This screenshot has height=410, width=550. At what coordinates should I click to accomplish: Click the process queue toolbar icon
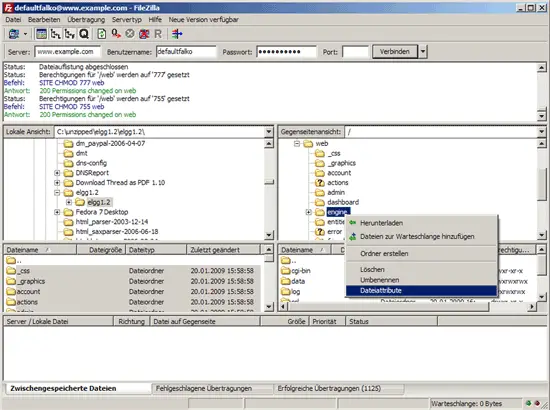pyautogui.click(x=116, y=34)
